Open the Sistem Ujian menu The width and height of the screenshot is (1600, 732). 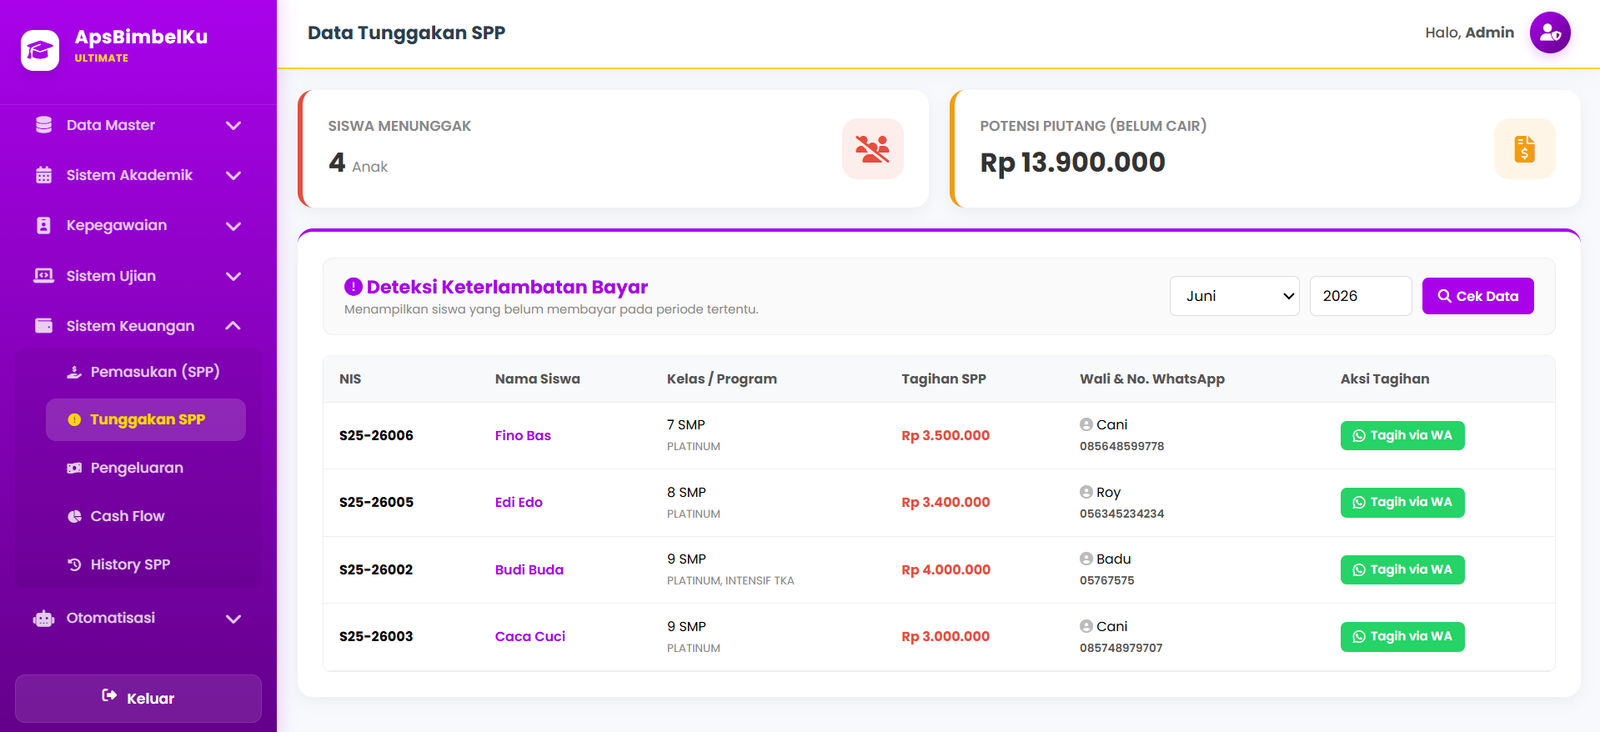pyautogui.click(x=138, y=276)
